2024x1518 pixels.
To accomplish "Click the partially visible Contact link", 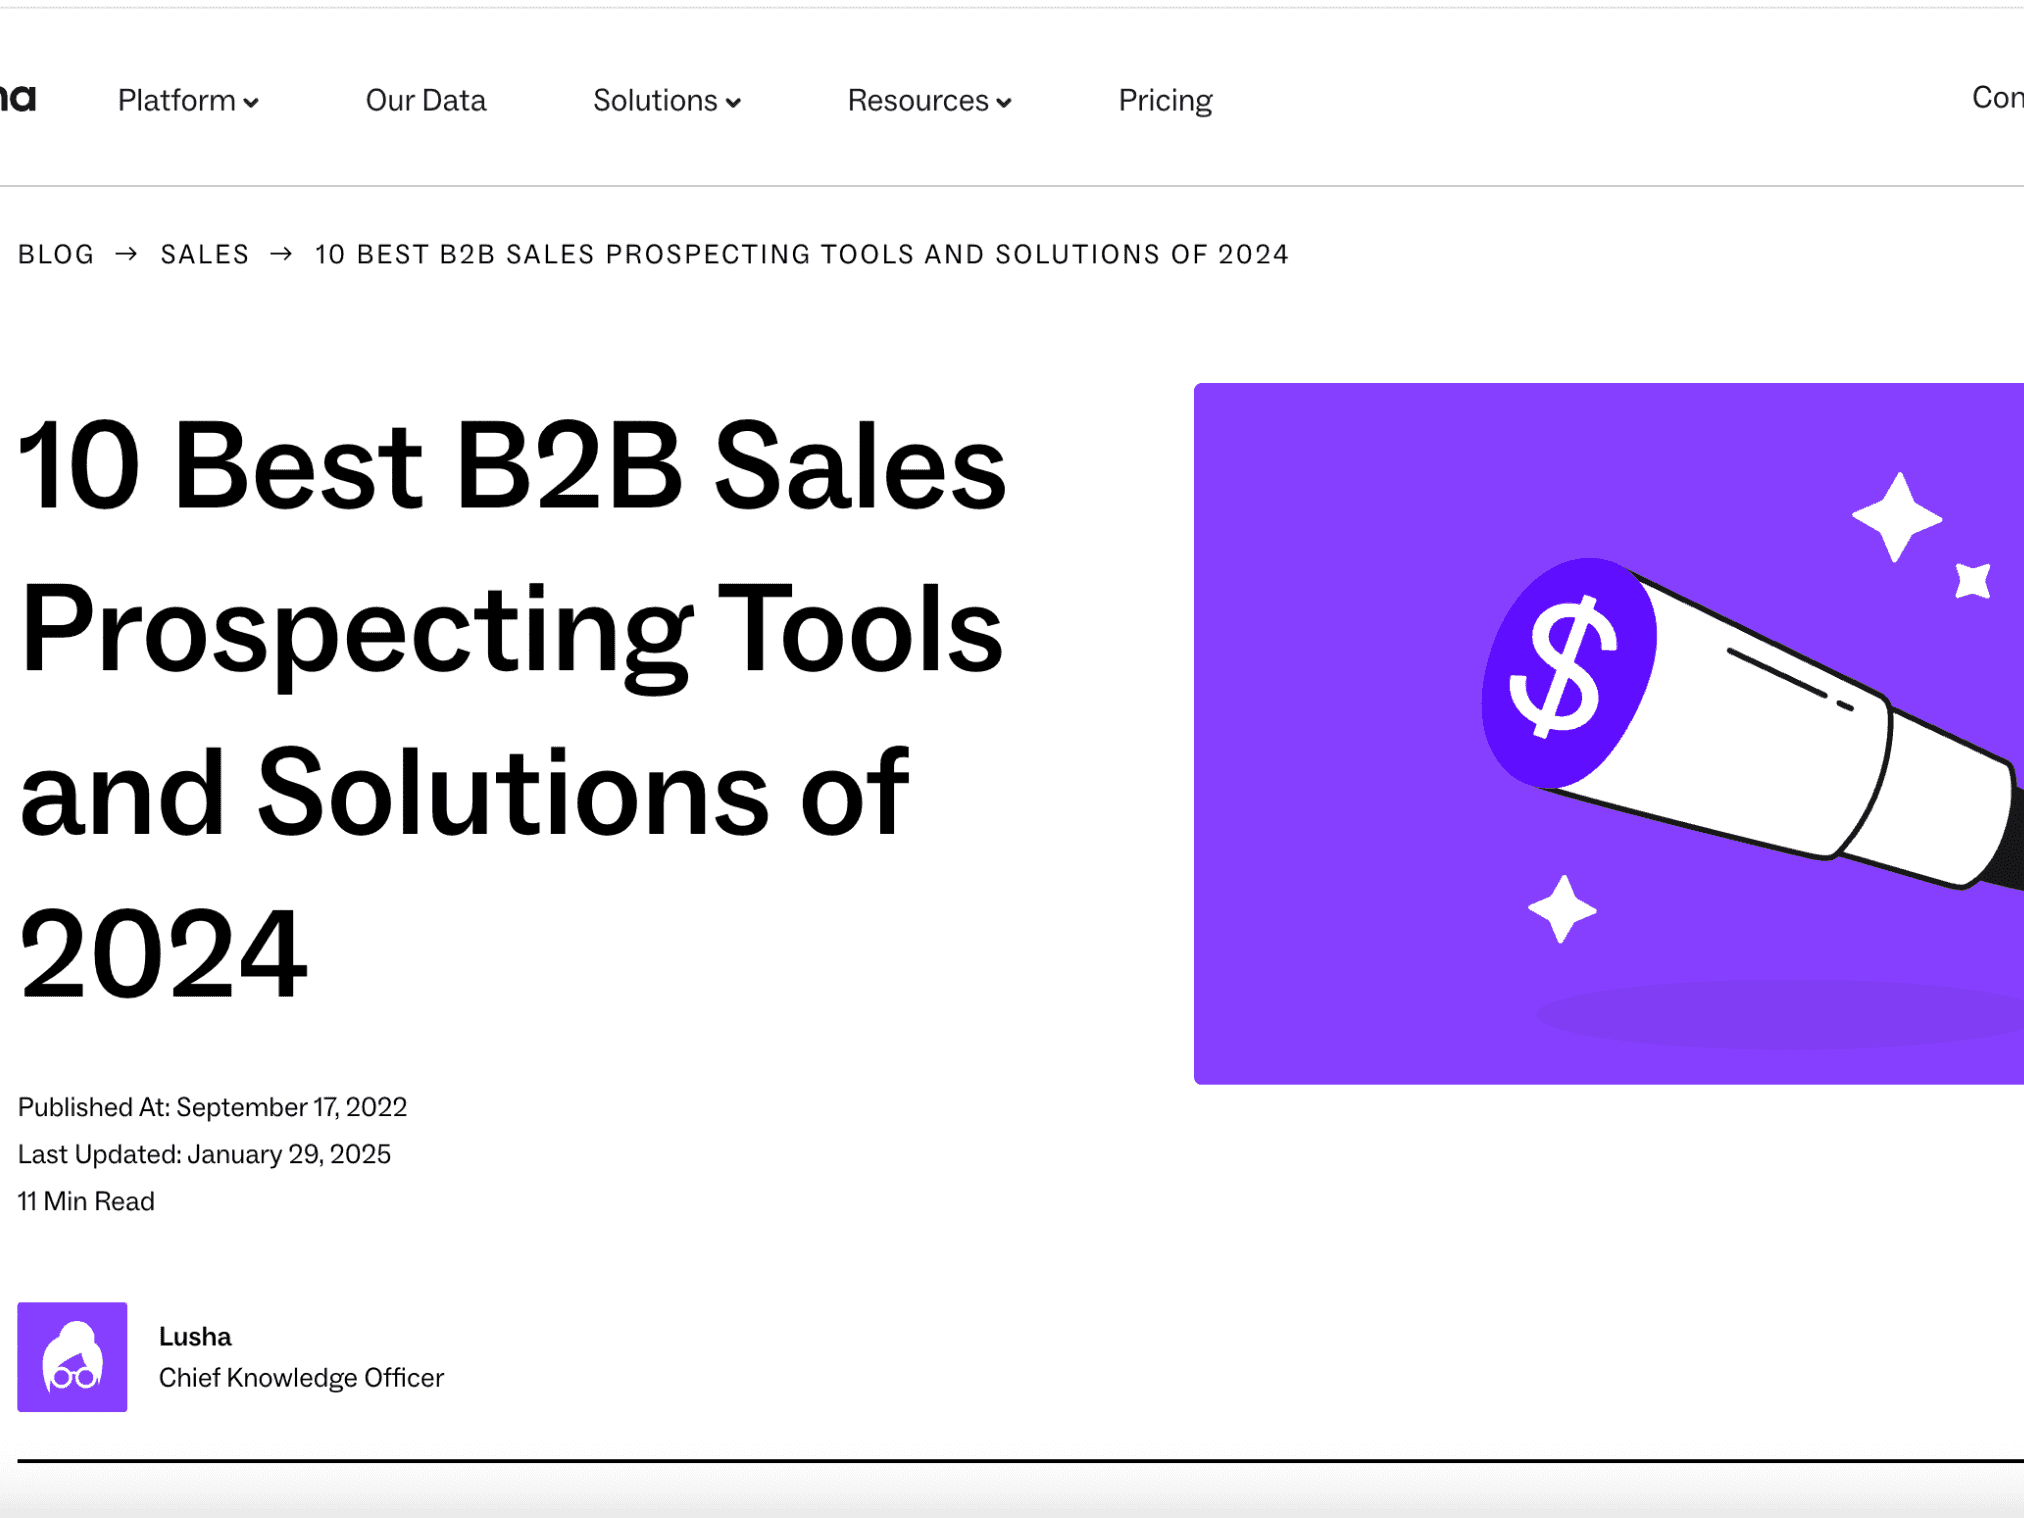I will pos(1996,97).
